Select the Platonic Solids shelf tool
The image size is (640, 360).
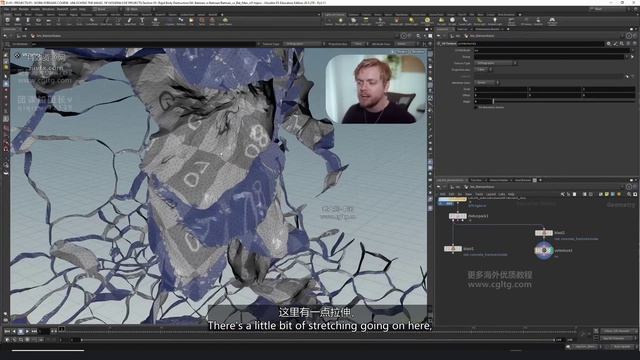(156, 20)
